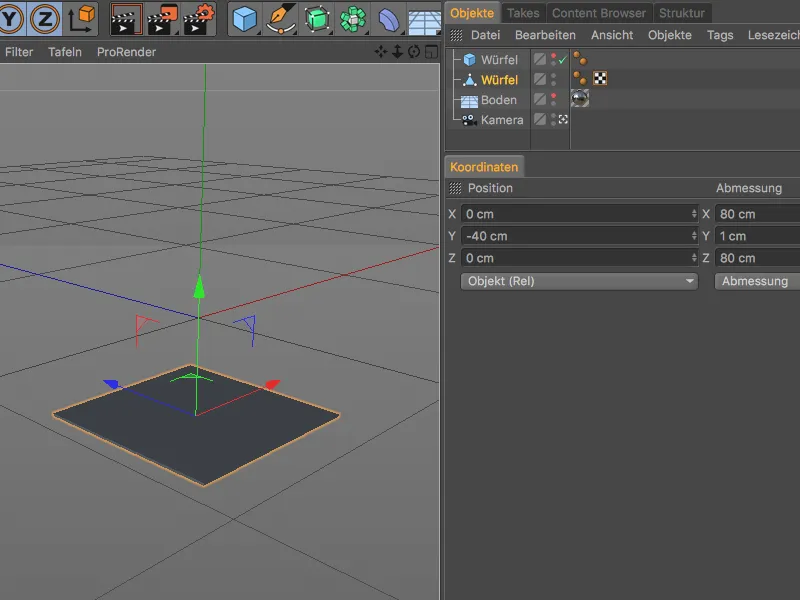Switch to the Takes tab
This screenshot has width=800, height=600.
[x=523, y=13]
